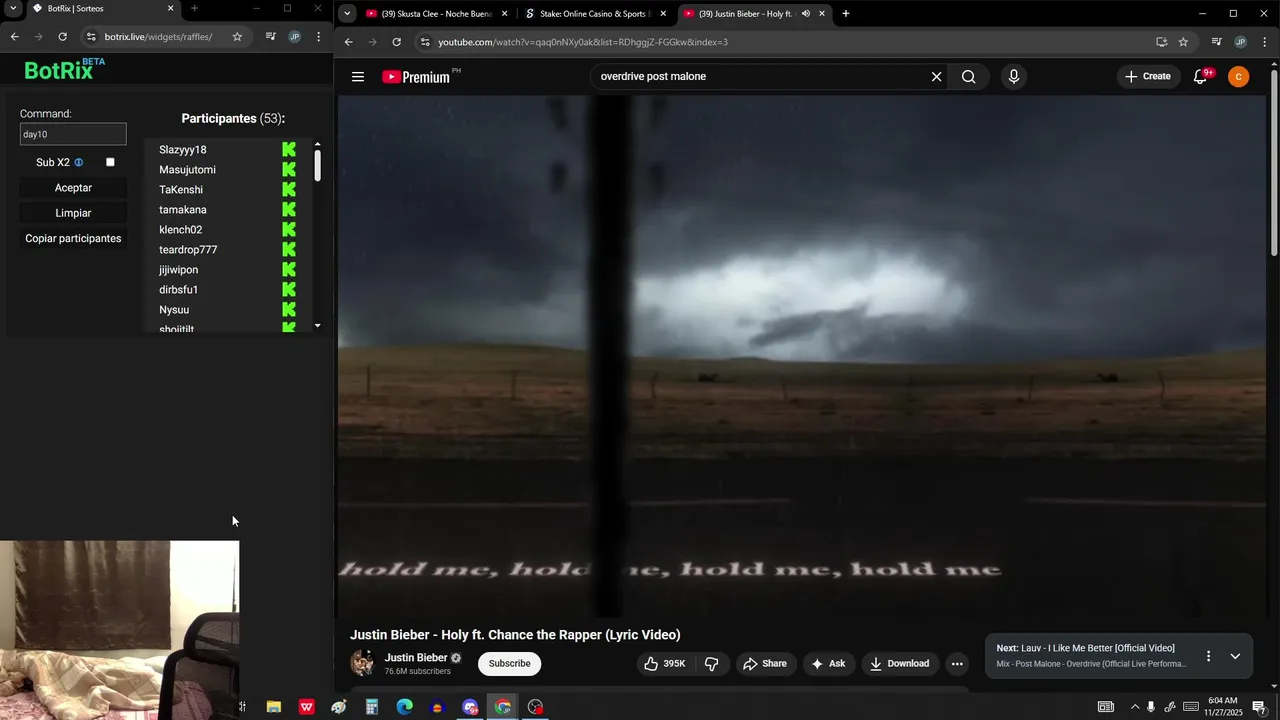1280x720 pixels.
Task: Show hidden system tray icons
Action: click(1134, 707)
